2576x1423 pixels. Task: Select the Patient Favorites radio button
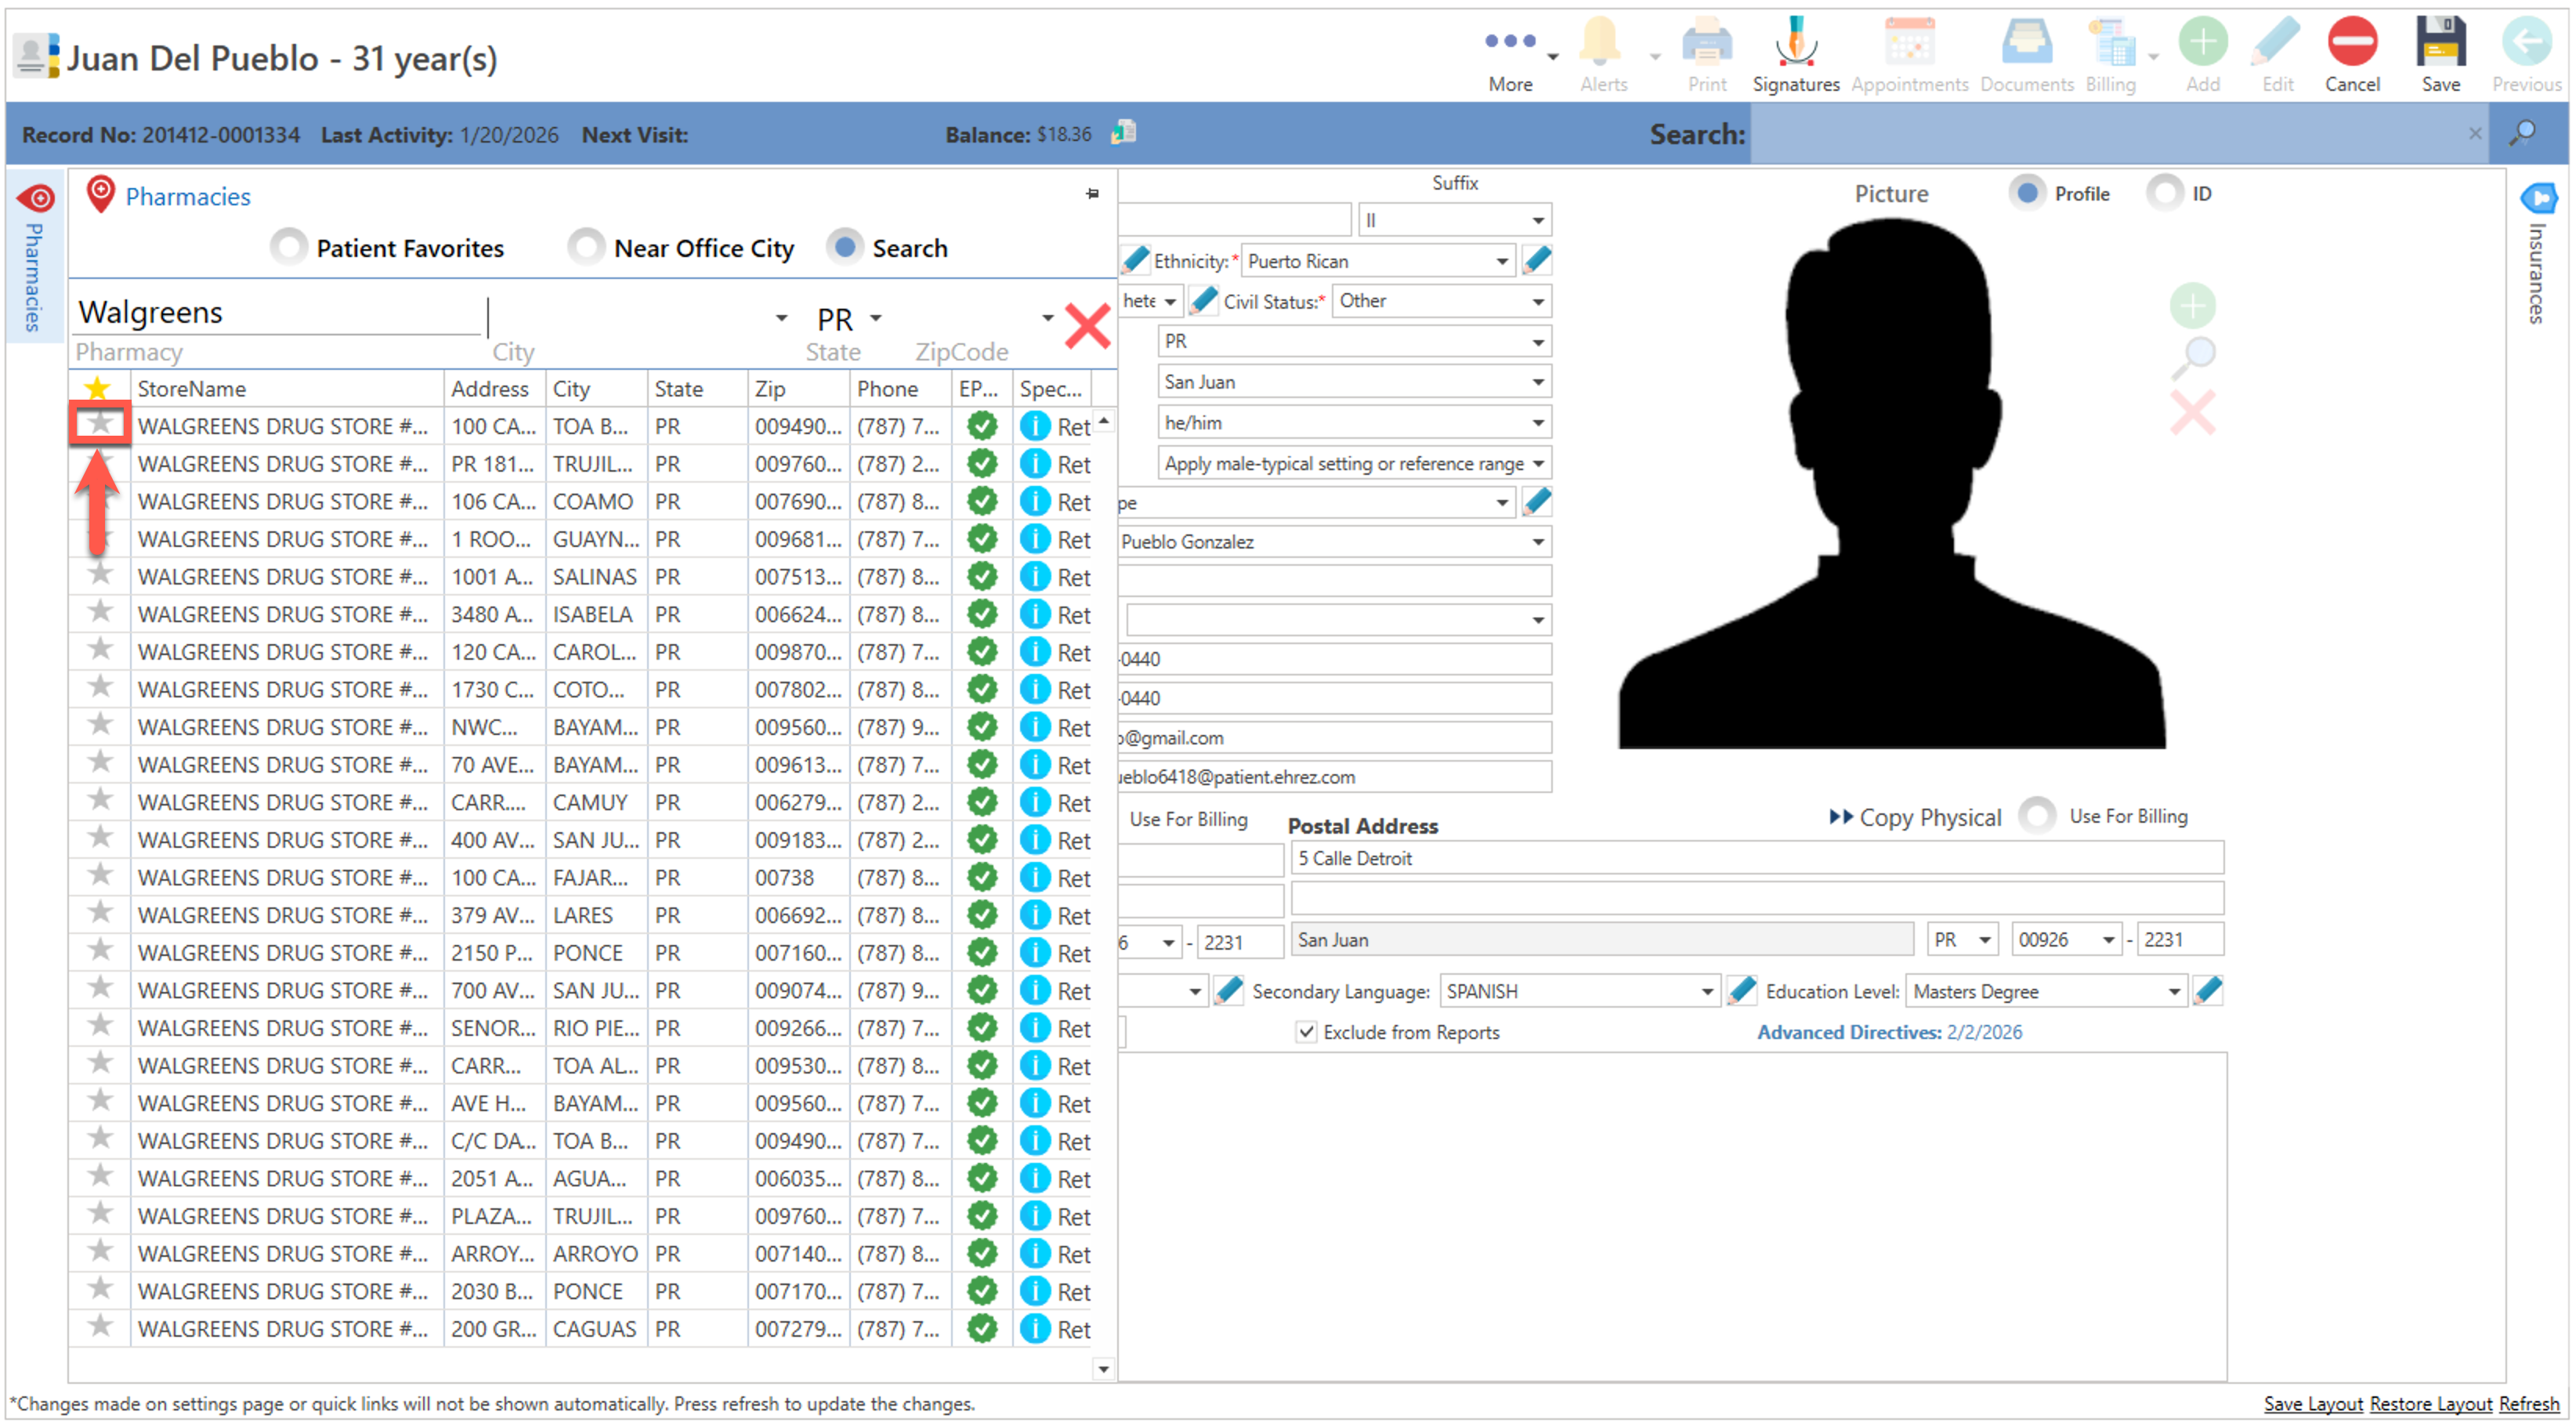click(x=288, y=247)
